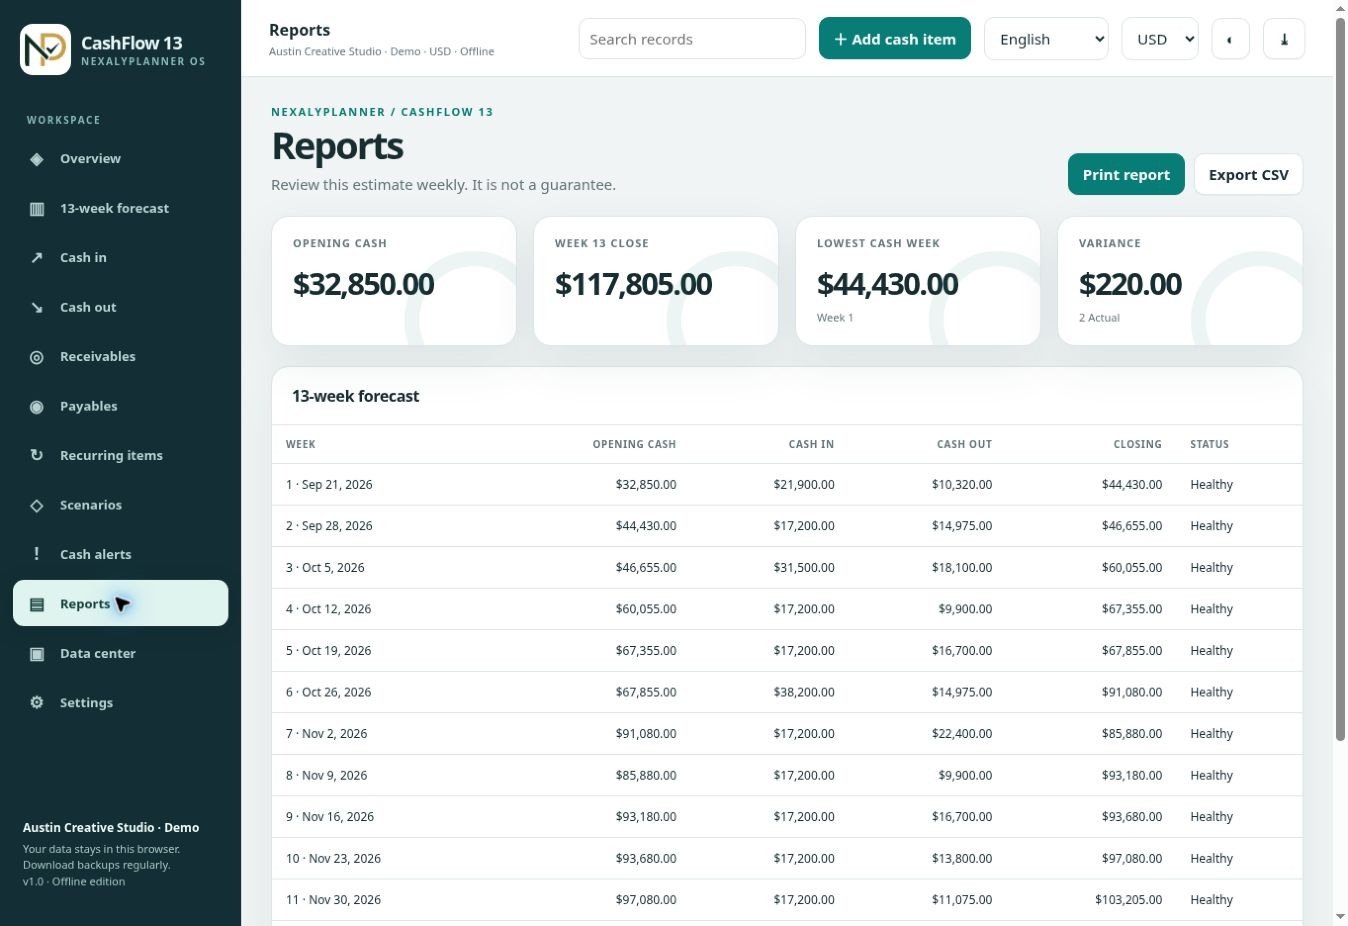This screenshot has height=926, width=1348.
Task: Click the Healthy status for week 4
Action: click(x=1211, y=609)
